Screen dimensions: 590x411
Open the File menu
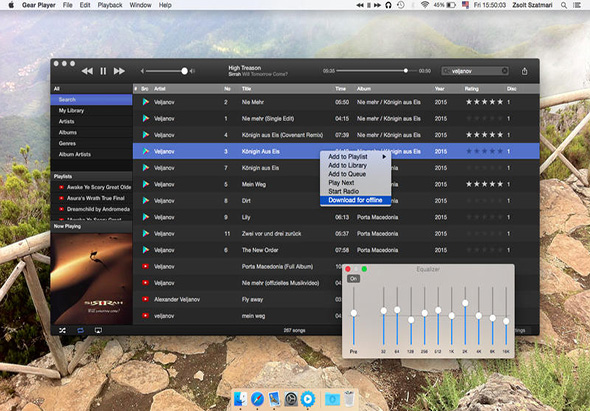(x=68, y=5)
